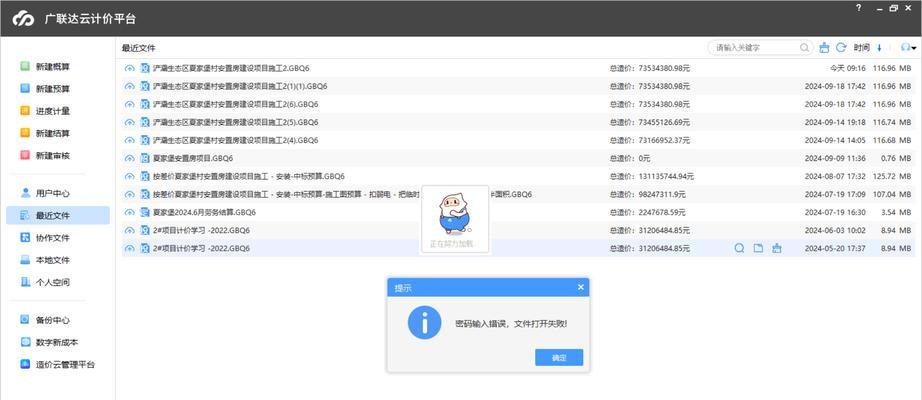Select file 浐灞生态区夏家堡村安置房建设项目施工2(5).GBQ6
This screenshot has height=400, width=922.
tap(235, 122)
